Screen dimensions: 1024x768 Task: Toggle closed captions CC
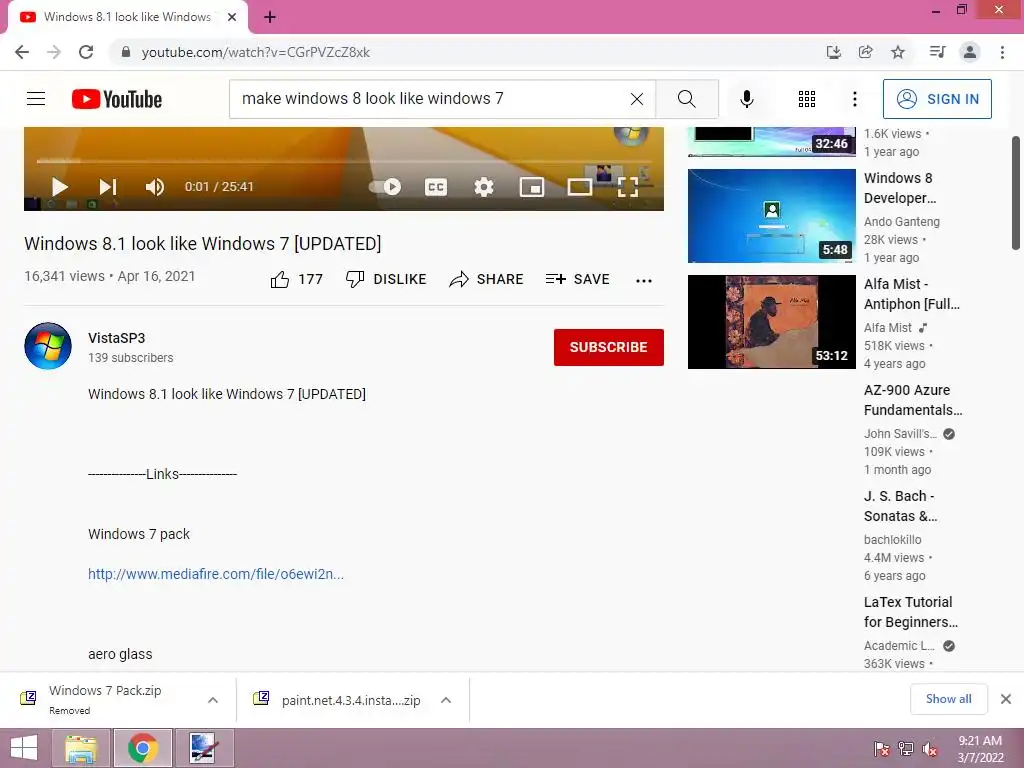[436, 187]
